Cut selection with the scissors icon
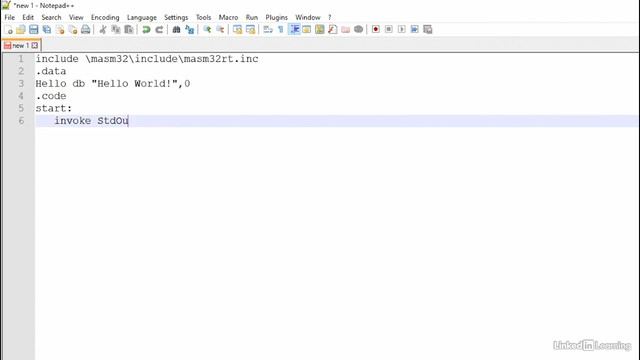Image resolution: width=640 pixels, height=360 pixels. point(103,29)
